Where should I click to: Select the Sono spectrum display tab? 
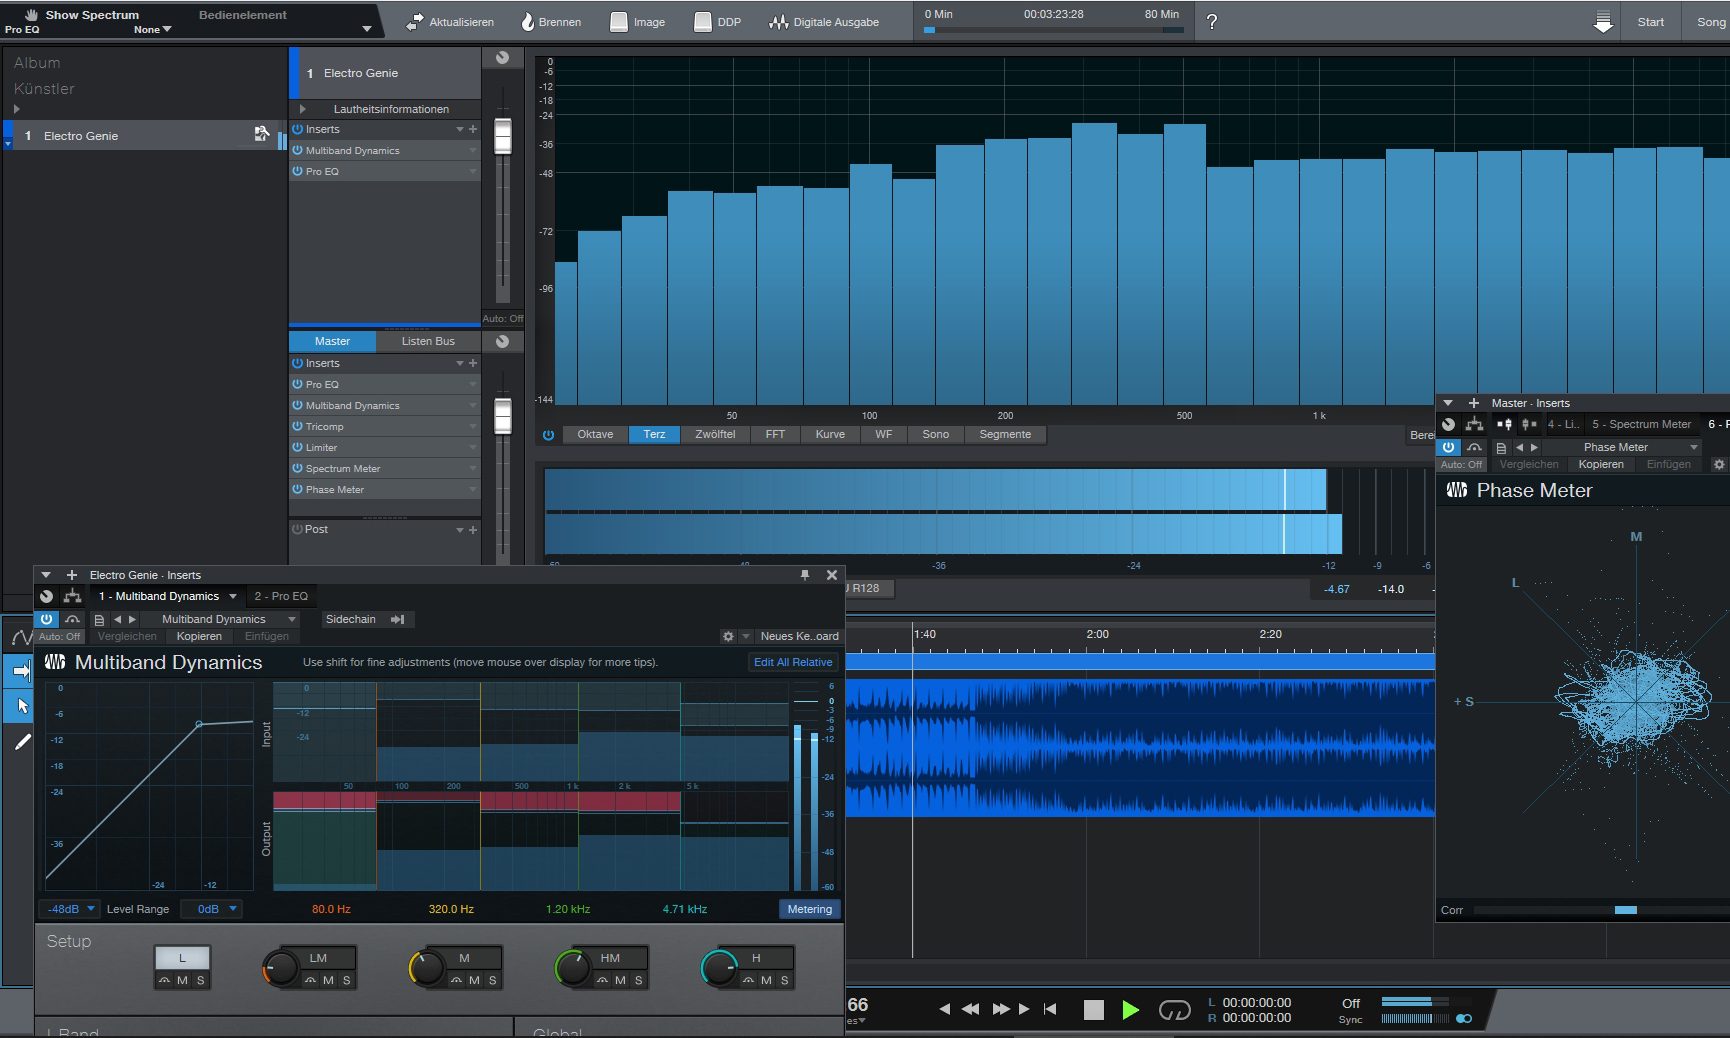935,434
